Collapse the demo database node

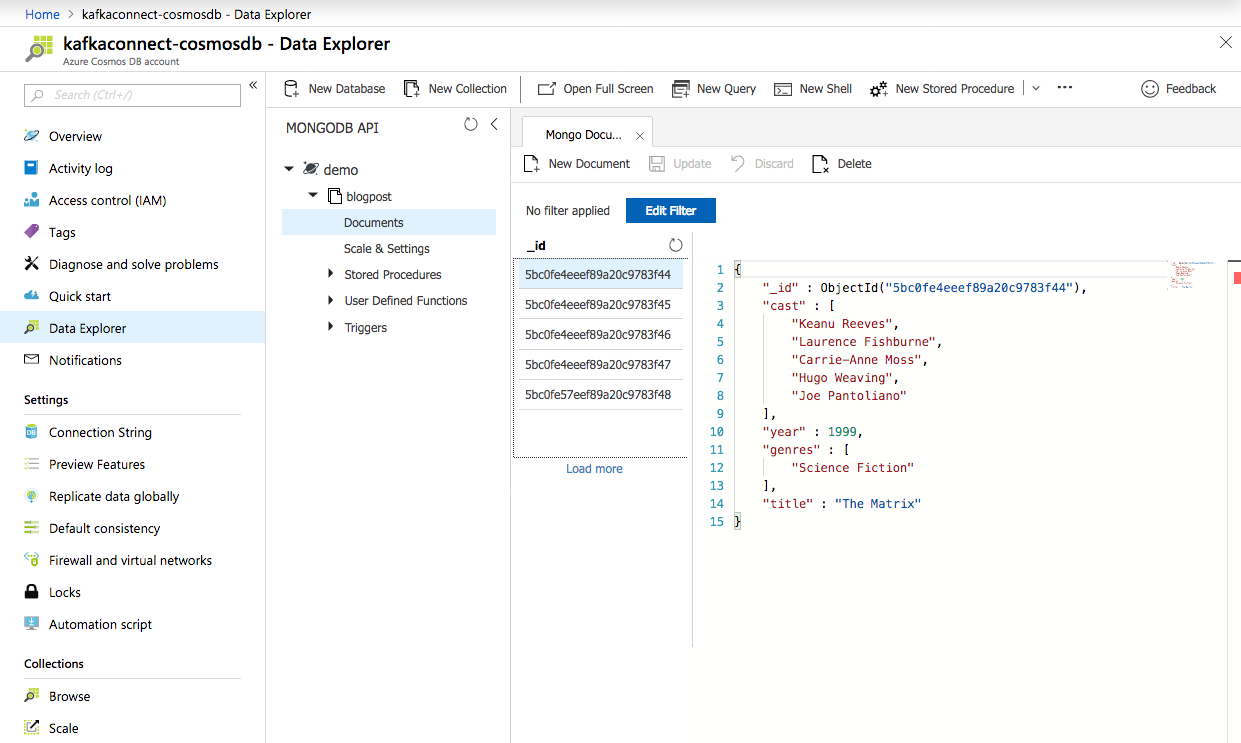click(289, 169)
